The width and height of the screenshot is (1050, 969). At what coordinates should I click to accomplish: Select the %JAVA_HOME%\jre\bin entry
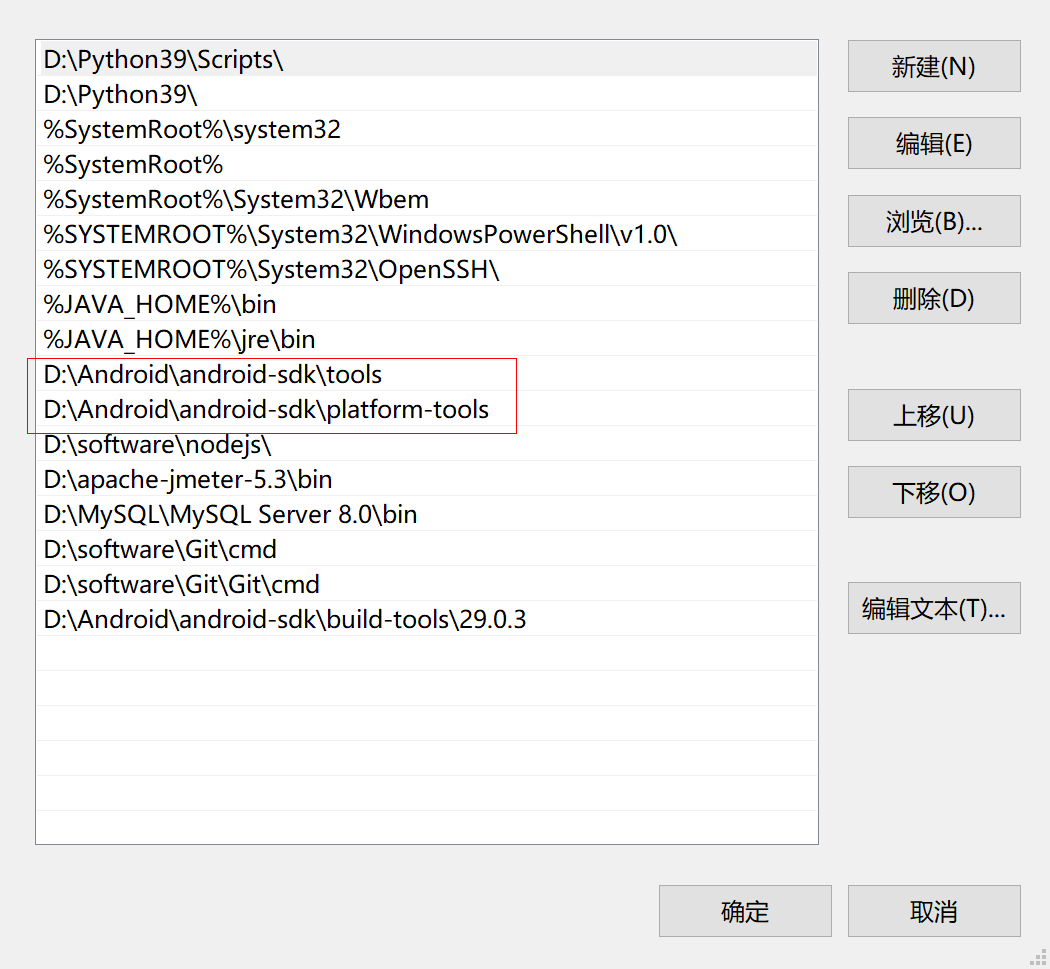(x=427, y=339)
